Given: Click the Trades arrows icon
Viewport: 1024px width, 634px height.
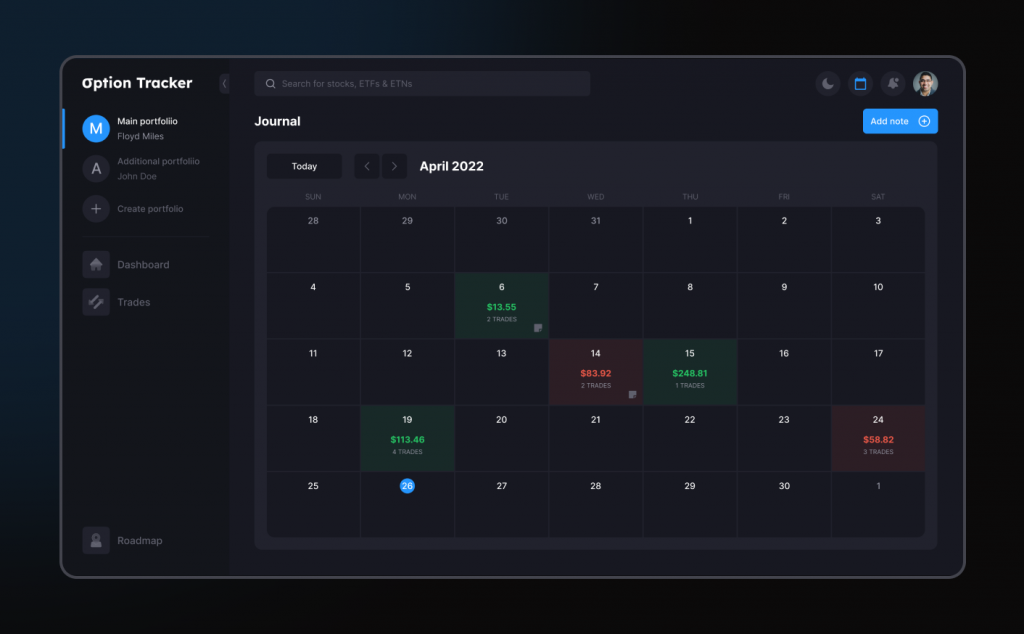Looking at the screenshot, I should (x=96, y=302).
